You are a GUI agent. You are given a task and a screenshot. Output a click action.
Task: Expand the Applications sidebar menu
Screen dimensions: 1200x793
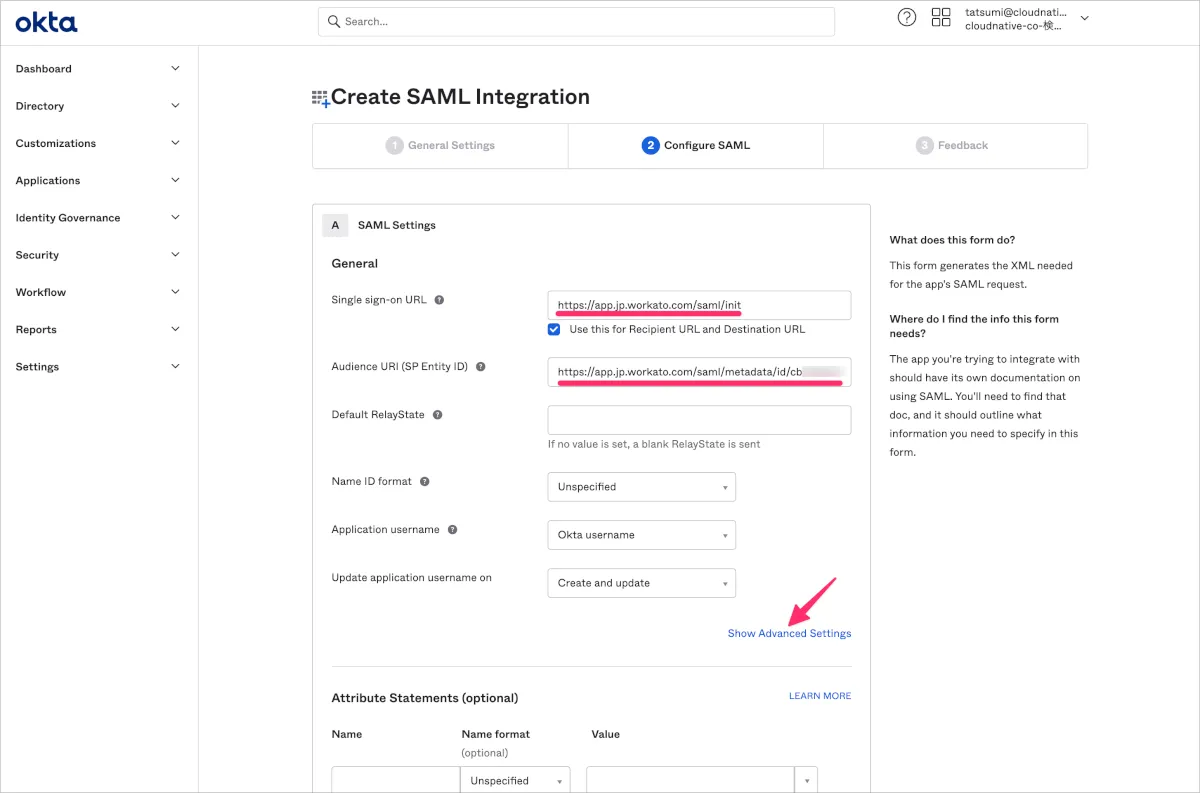(x=98, y=181)
